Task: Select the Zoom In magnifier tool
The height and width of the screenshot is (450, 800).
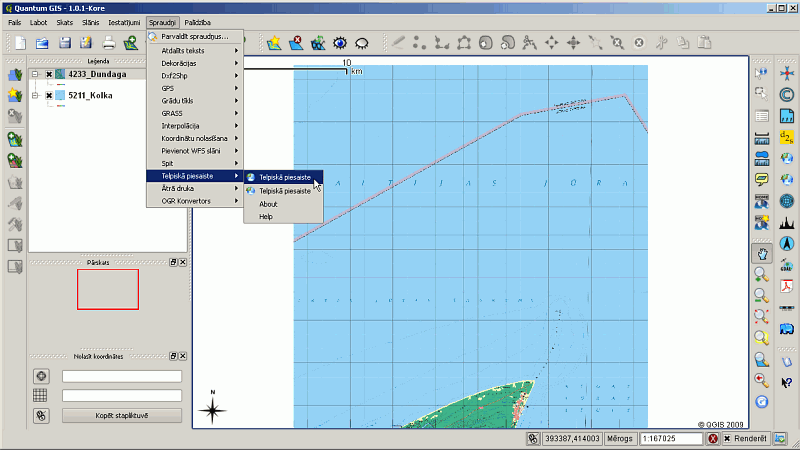Action: click(x=762, y=274)
